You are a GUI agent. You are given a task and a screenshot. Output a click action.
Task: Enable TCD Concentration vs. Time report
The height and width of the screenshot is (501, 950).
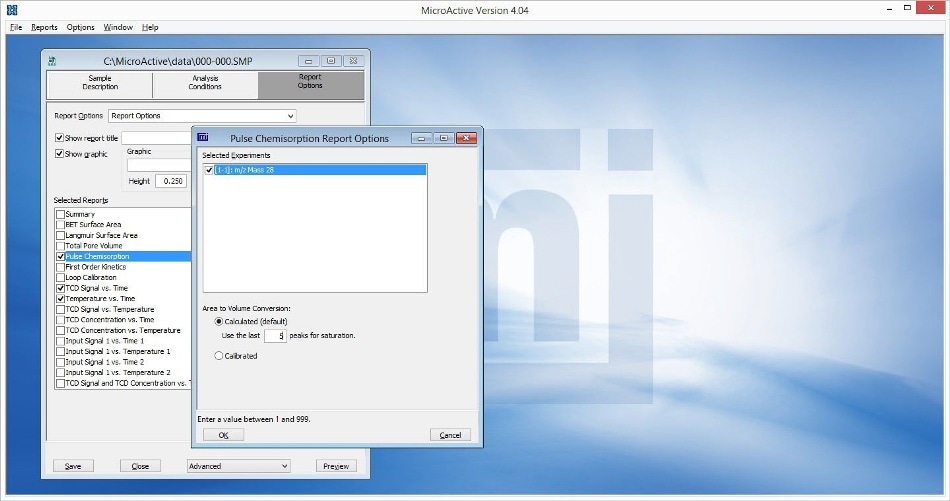tap(60, 320)
